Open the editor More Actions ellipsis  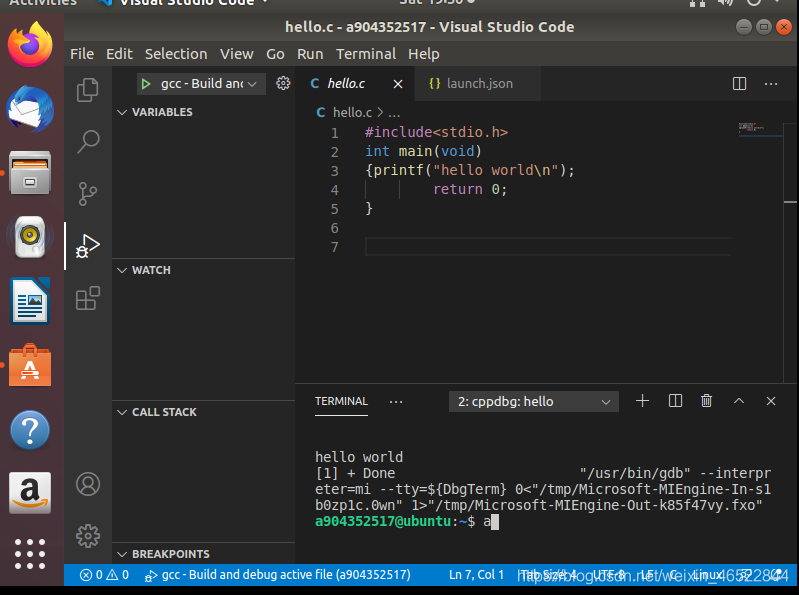771,84
